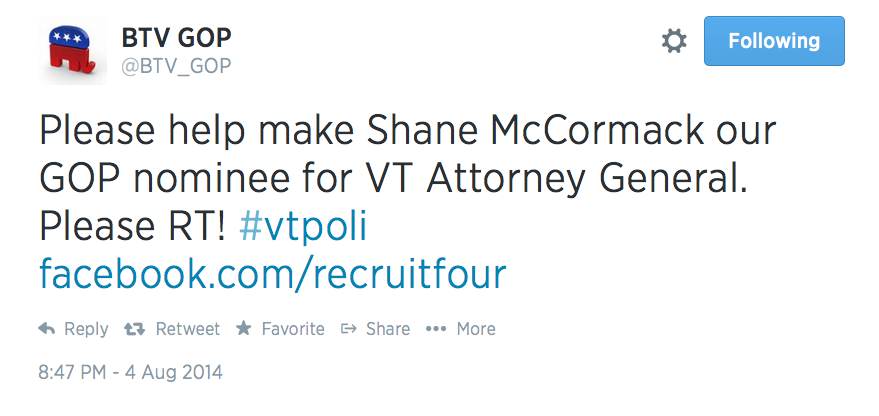
Task: Click the retweet arrows icon
Action: pos(131,329)
